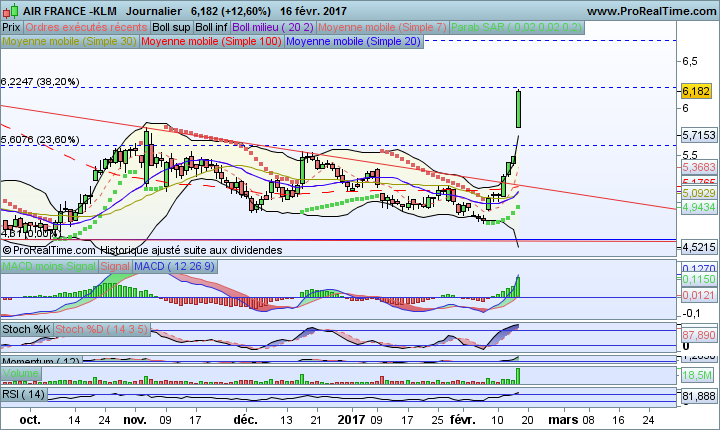Click the 'RSI ( 14)' panel label

24,394
